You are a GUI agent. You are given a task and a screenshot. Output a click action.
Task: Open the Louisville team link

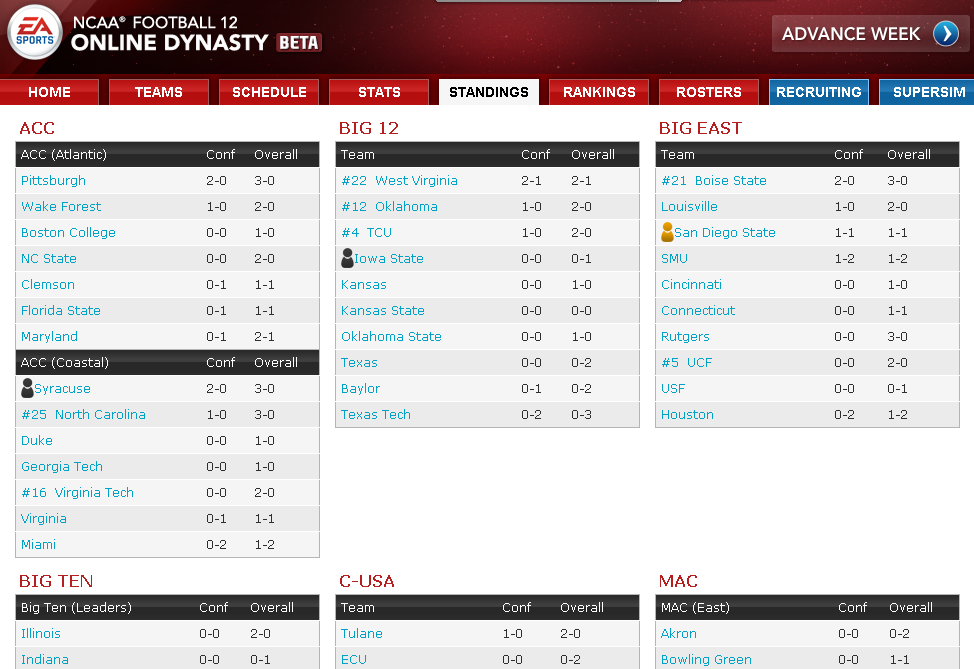(690, 207)
